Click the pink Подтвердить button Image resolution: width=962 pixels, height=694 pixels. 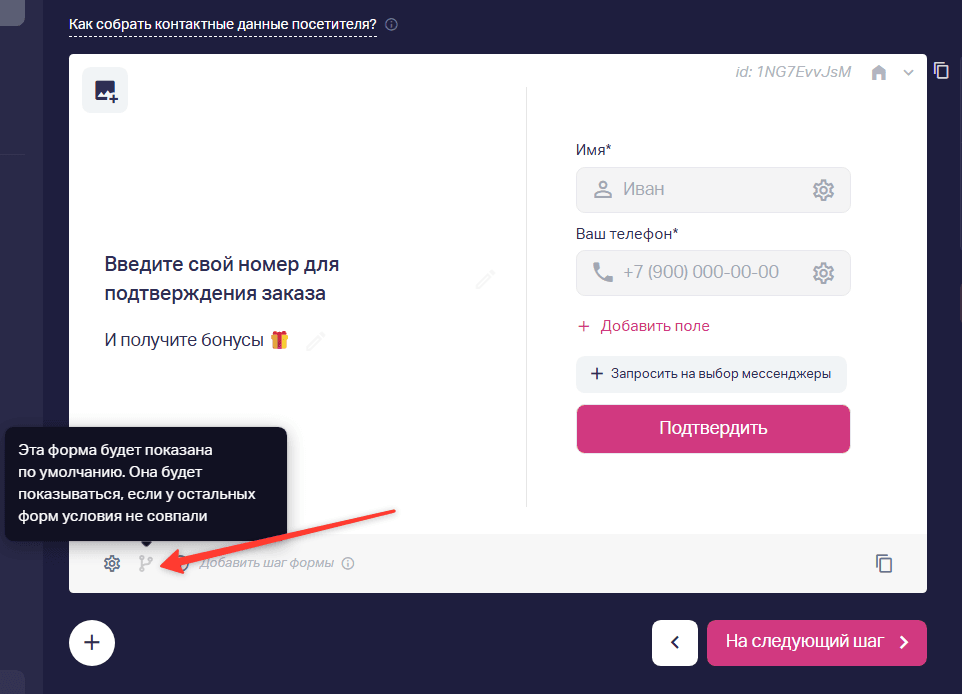coord(713,429)
